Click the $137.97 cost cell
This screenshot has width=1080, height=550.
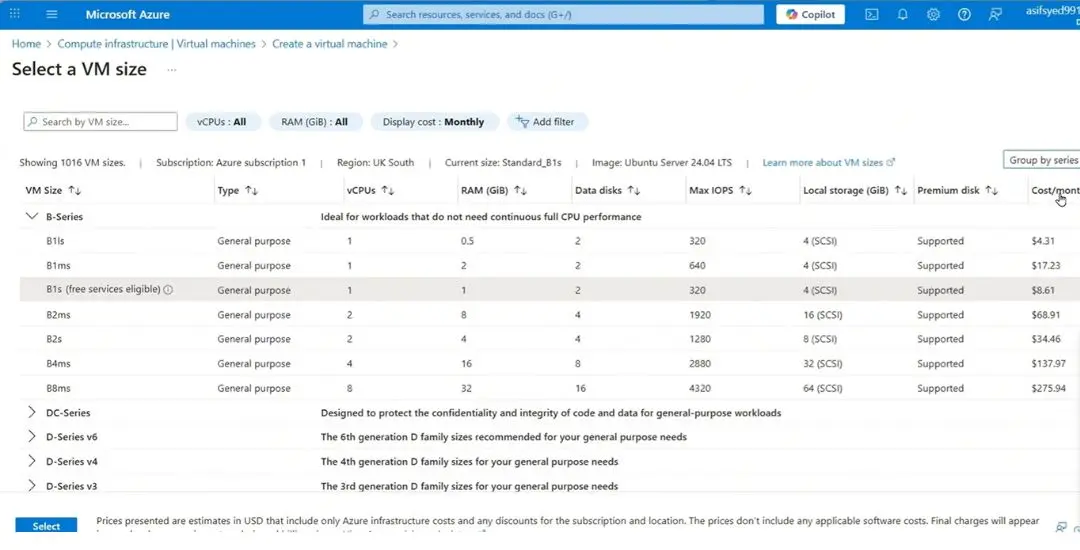tap(1048, 363)
